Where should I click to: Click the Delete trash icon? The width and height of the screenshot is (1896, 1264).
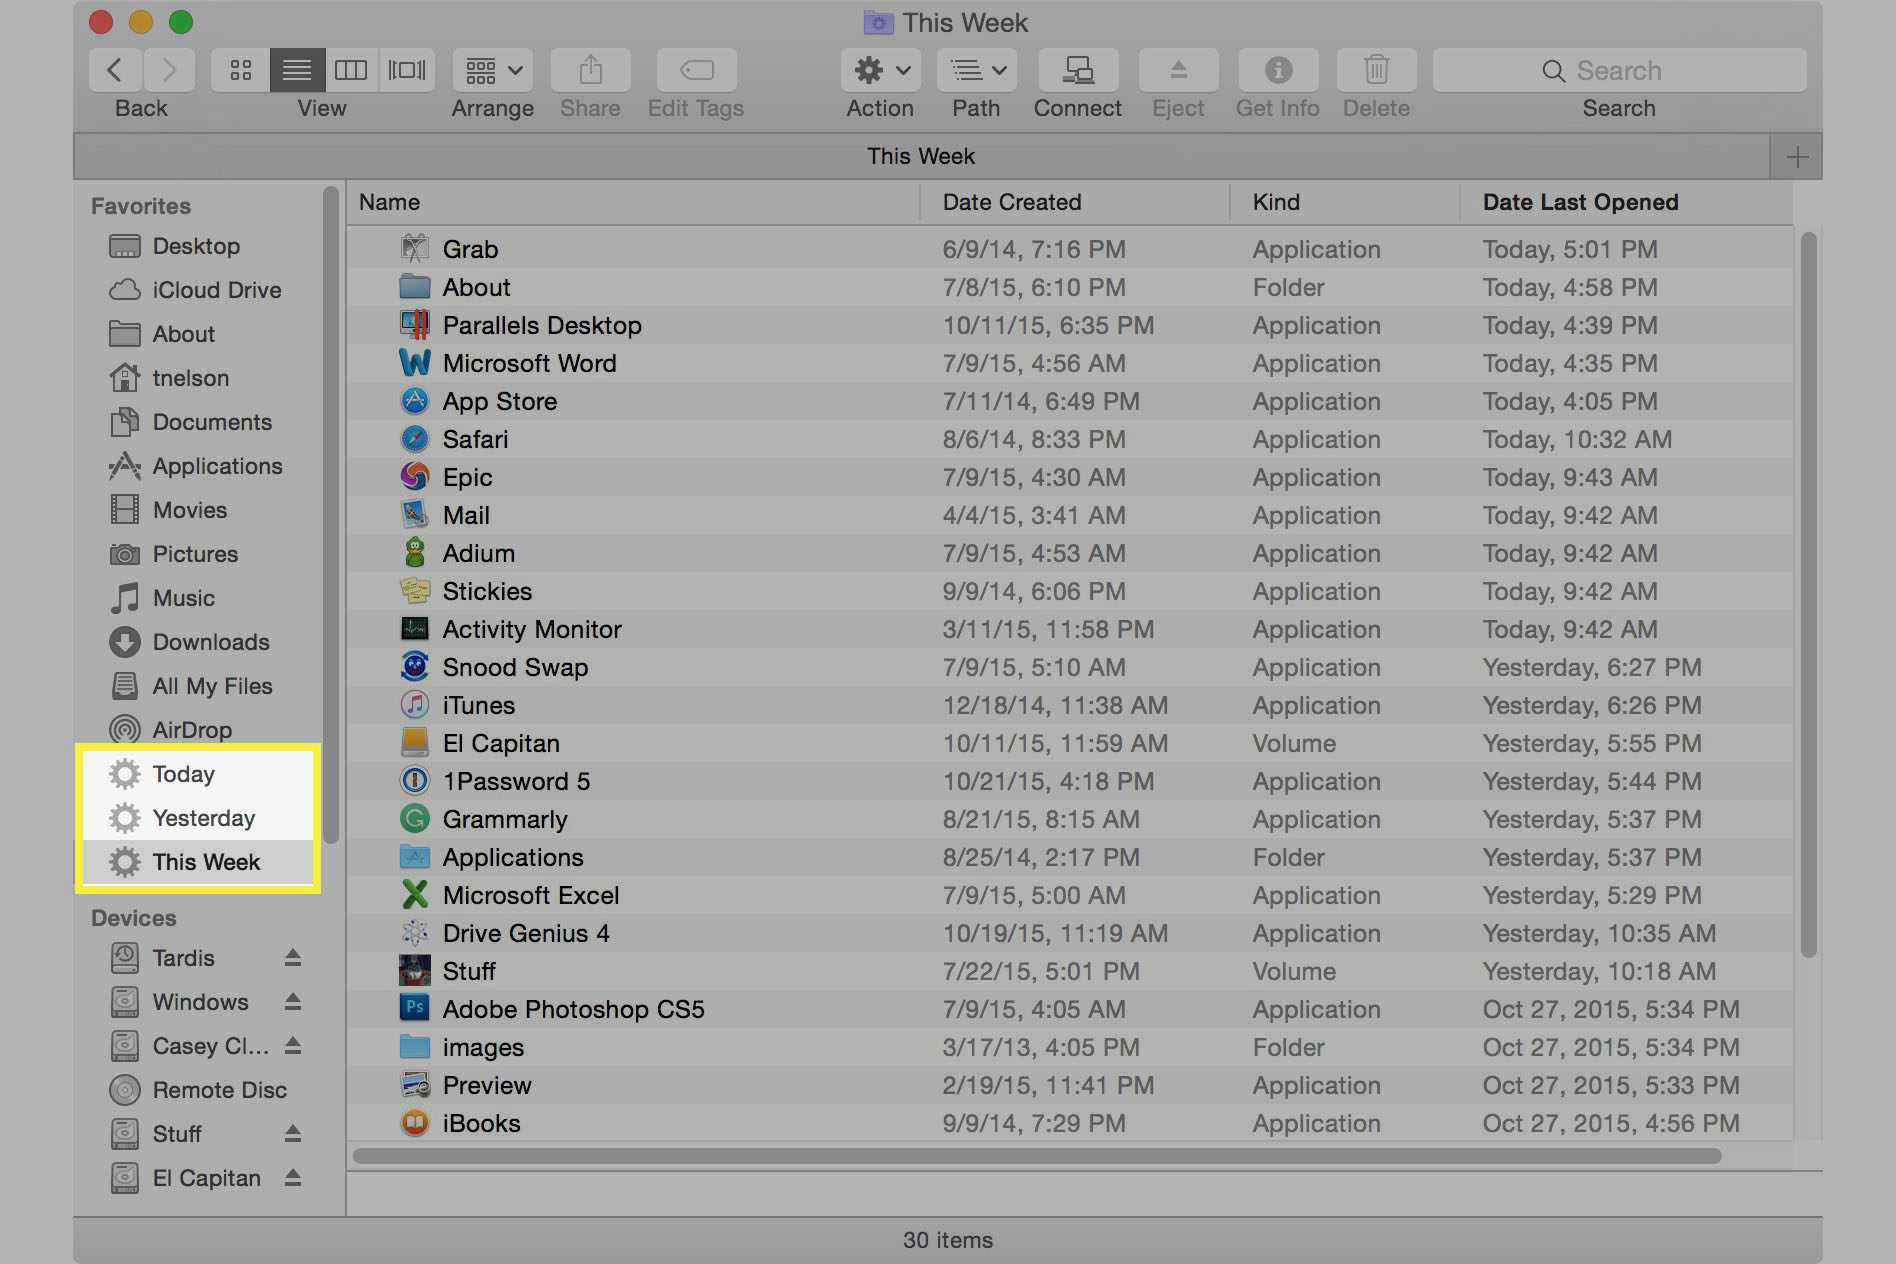coord(1377,70)
